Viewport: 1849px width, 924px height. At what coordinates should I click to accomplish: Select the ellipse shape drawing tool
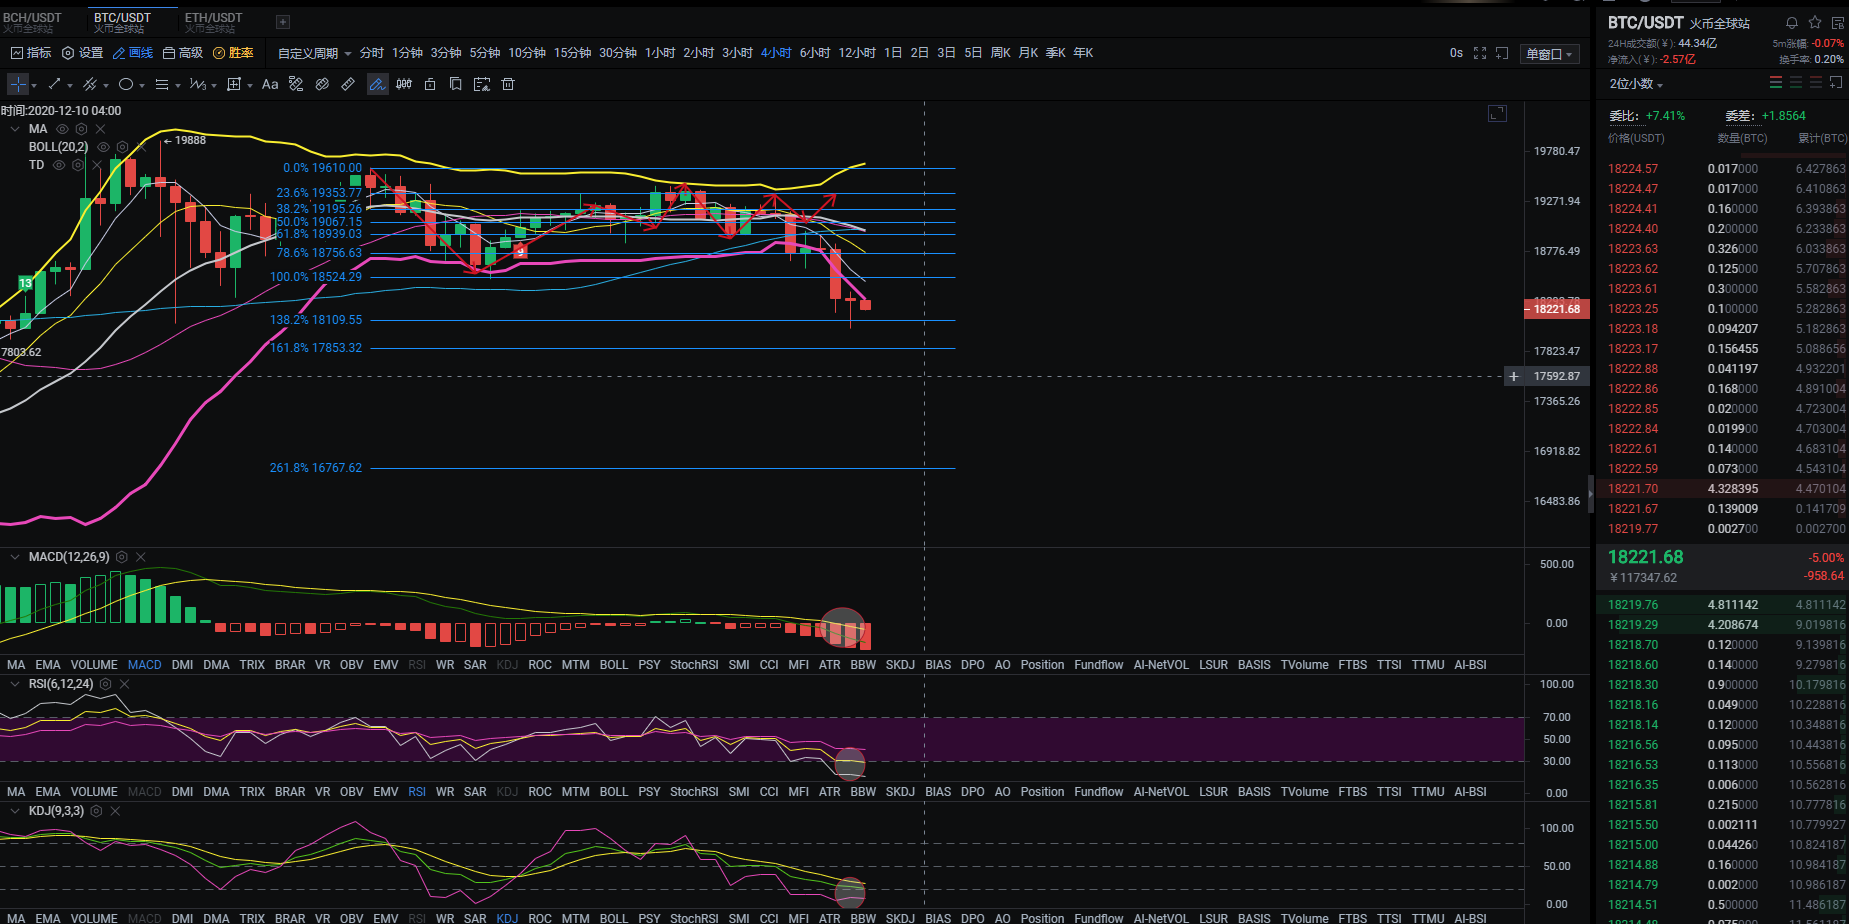pyautogui.click(x=126, y=85)
